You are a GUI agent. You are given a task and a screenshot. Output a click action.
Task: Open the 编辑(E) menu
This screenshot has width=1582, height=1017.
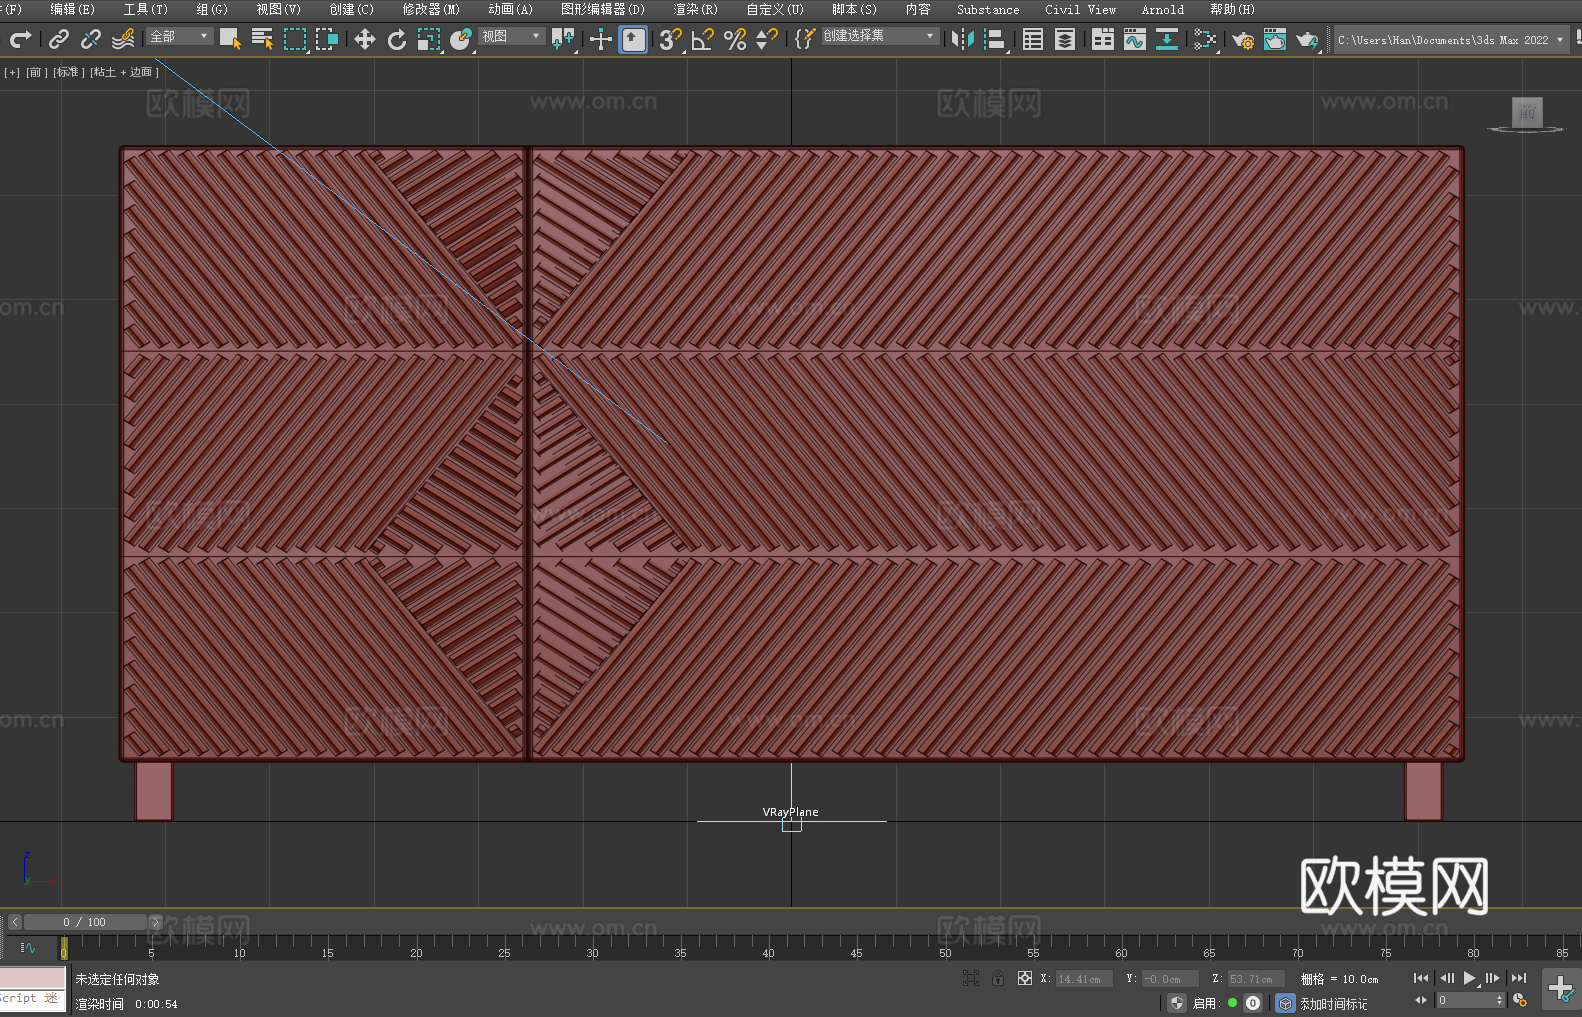(72, 9)
